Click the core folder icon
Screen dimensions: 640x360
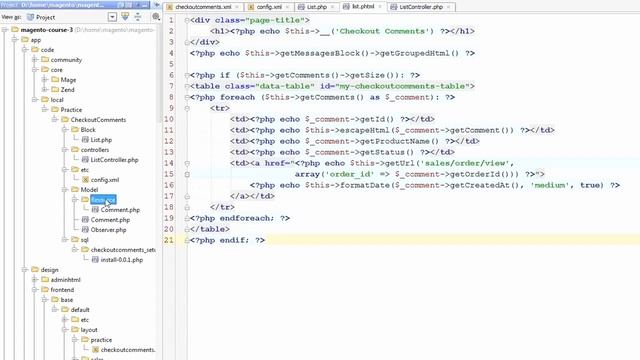point(45,69)
